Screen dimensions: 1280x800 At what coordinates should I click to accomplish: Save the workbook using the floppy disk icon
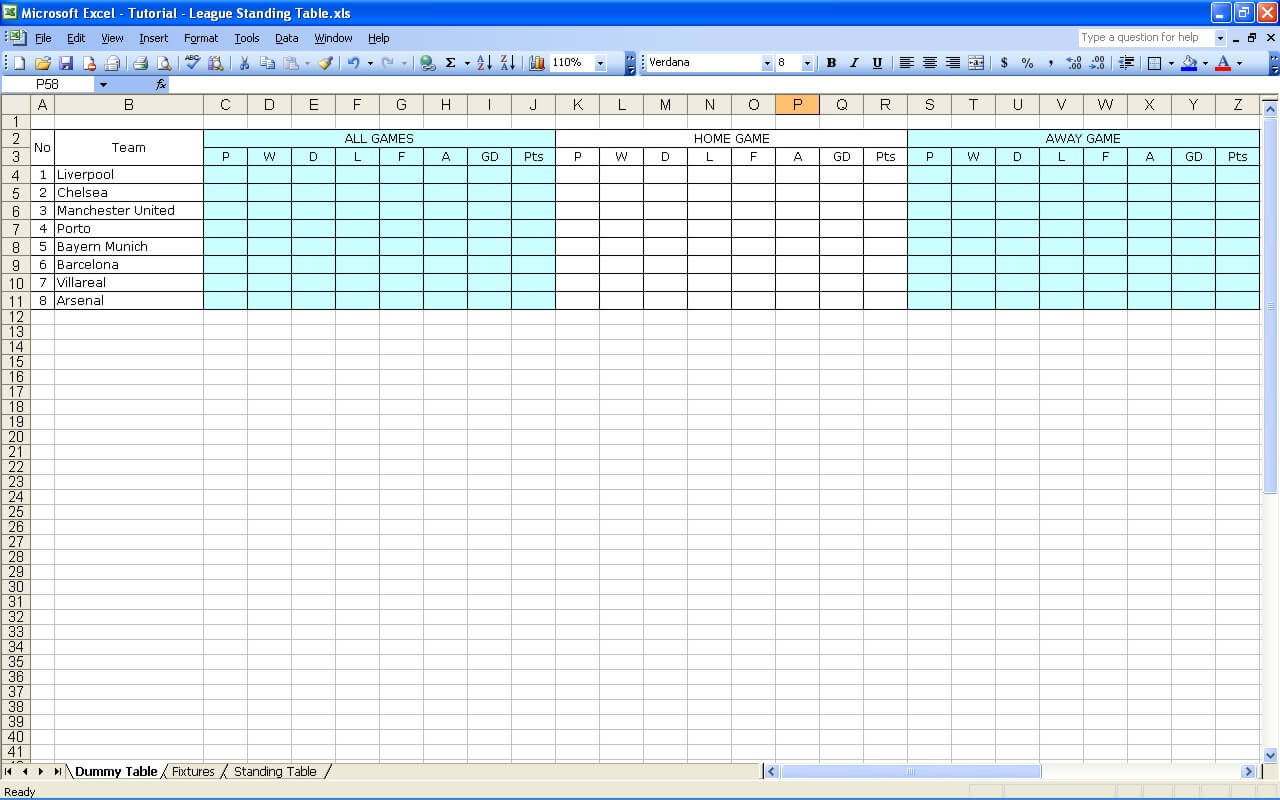point(66,63)
